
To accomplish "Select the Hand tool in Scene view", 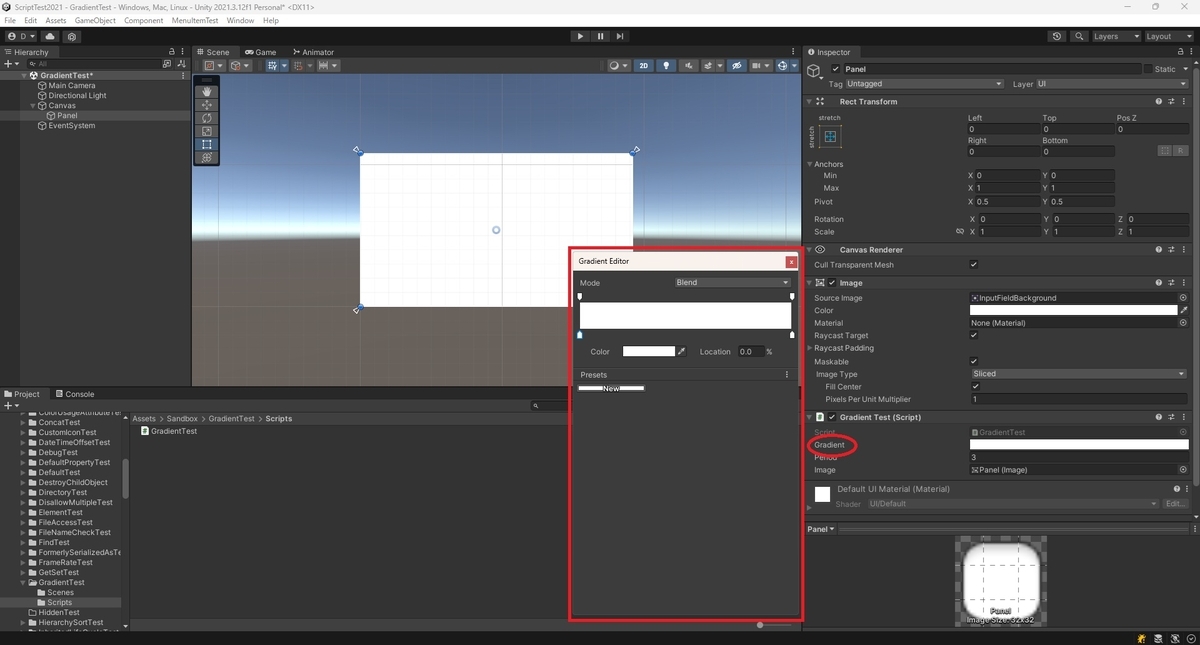I will [x=207, y=92].
